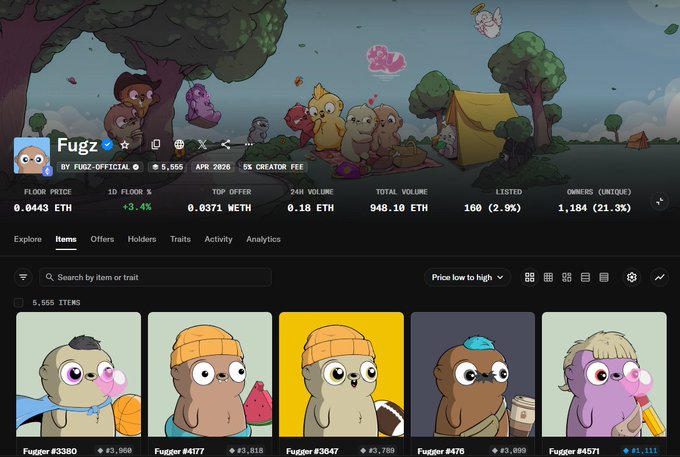This screenshot has height=457, width=680.
Task: Click the #3,960 rarity rank badge
Action: (115, 451)
